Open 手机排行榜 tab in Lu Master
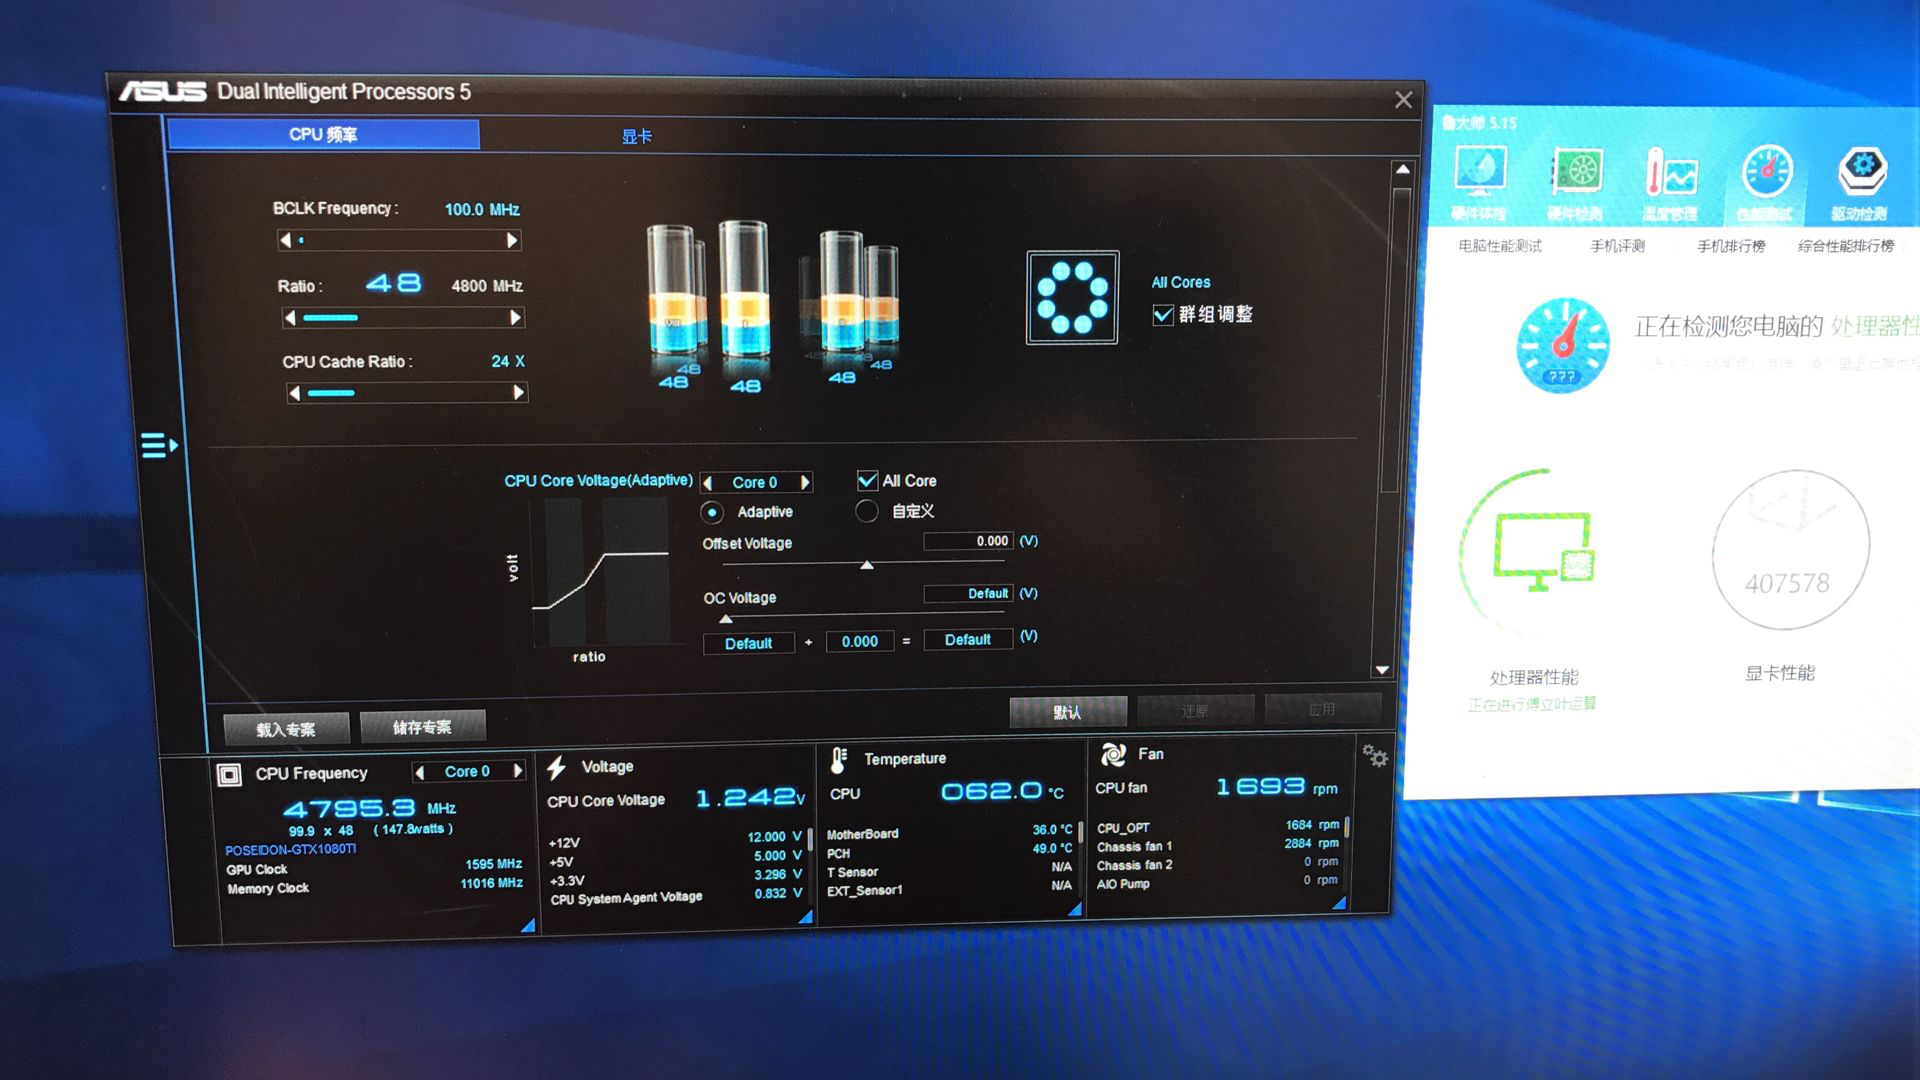Image resolution: width=1920 pixels, height=1080 pixels. [x=1731, y=246]
